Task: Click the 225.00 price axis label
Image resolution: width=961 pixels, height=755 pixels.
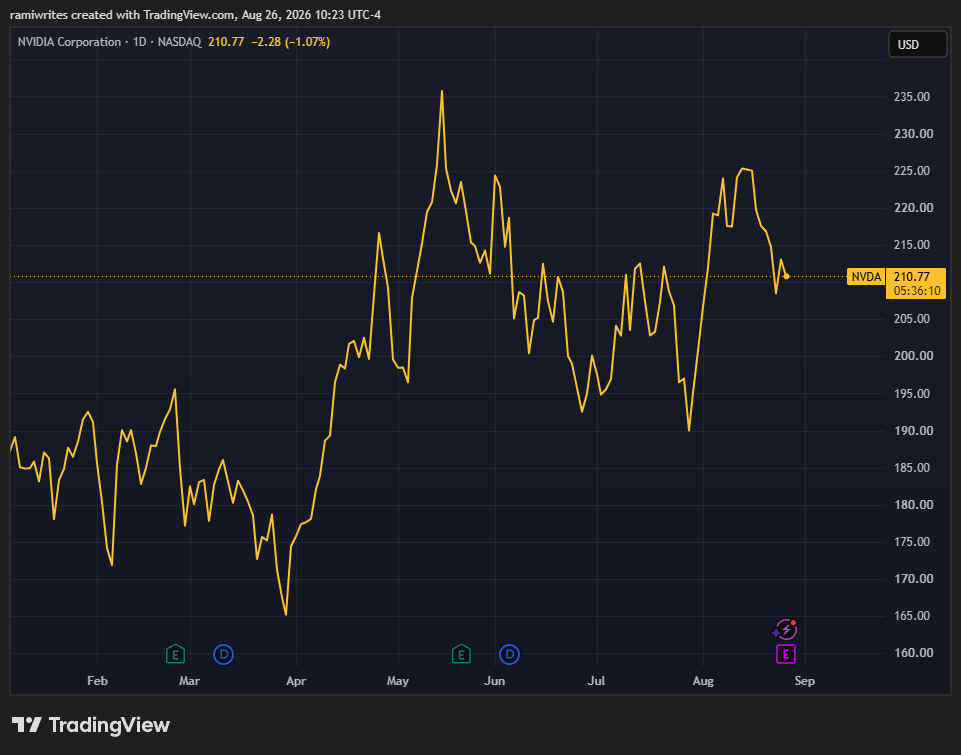Action: [x=912, y=170]
